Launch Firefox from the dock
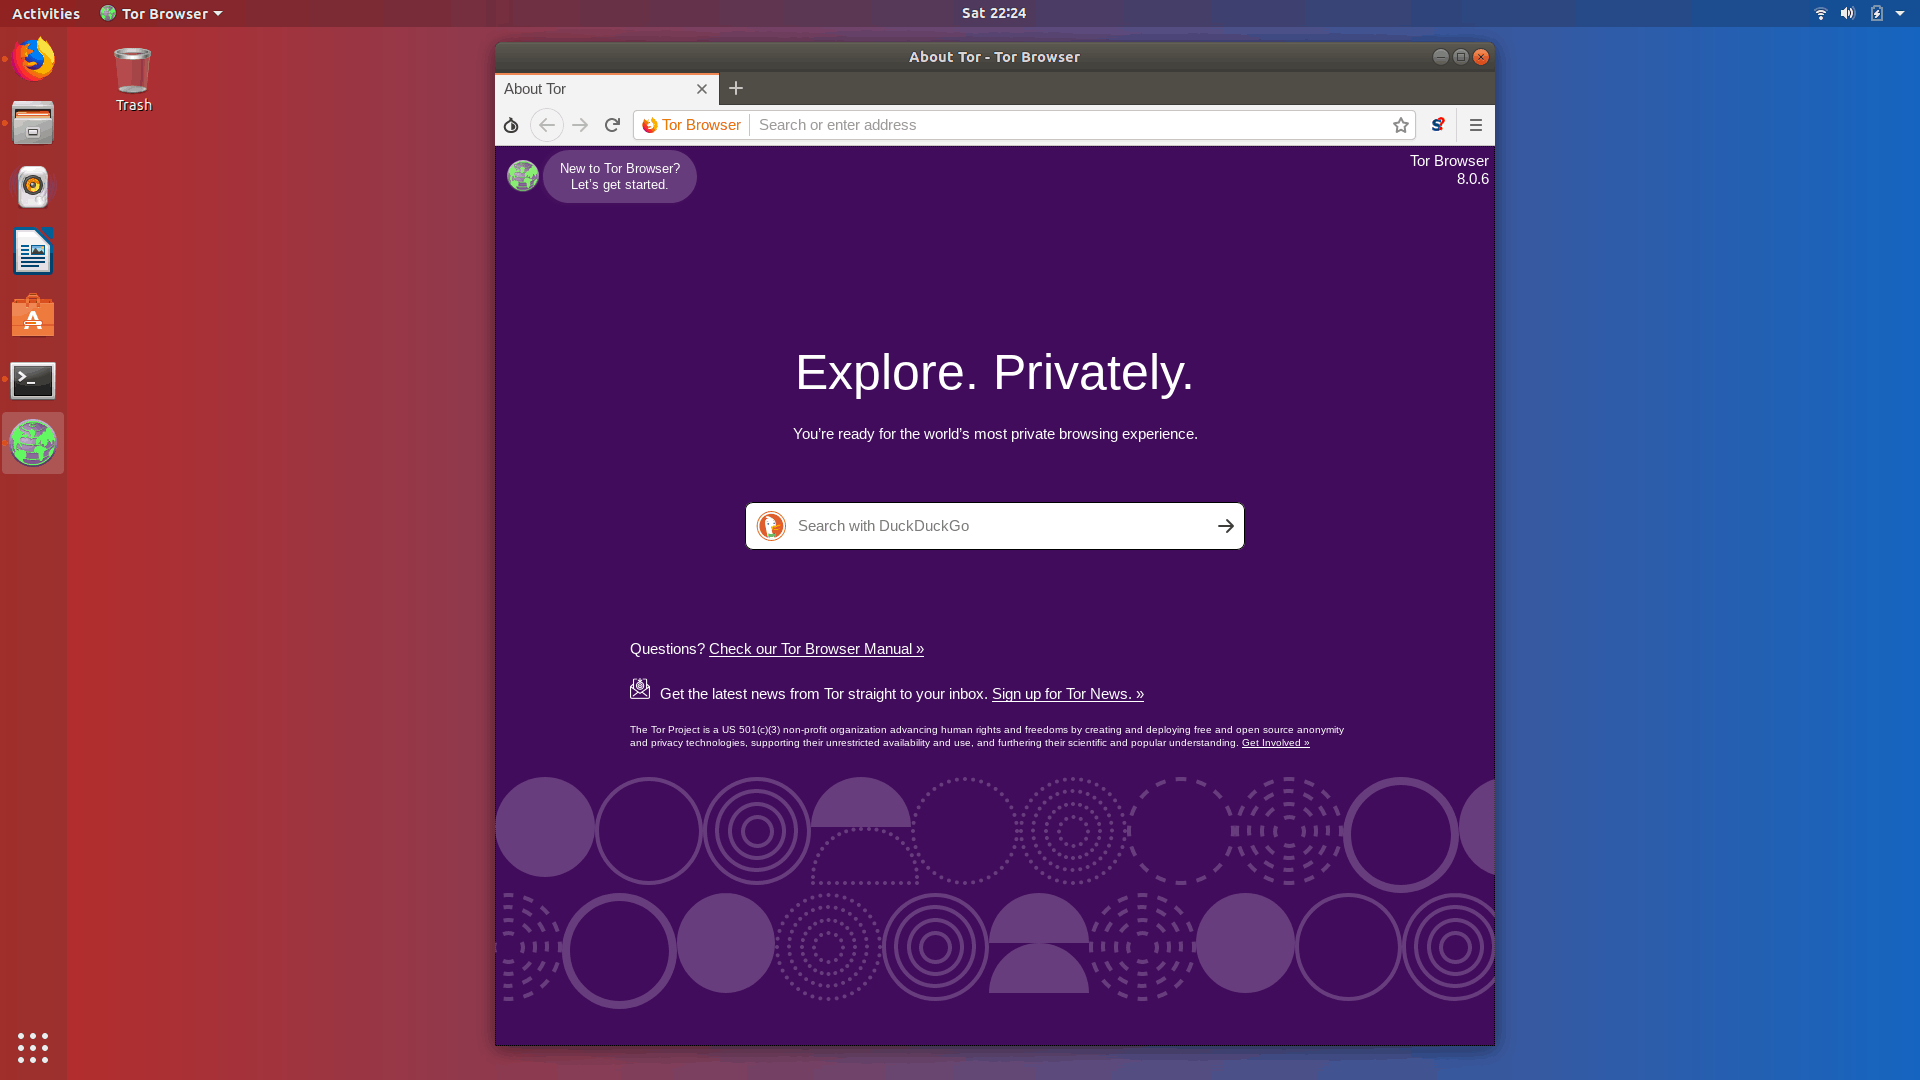The image size is (1920, 1080). (x=33, y=59)
